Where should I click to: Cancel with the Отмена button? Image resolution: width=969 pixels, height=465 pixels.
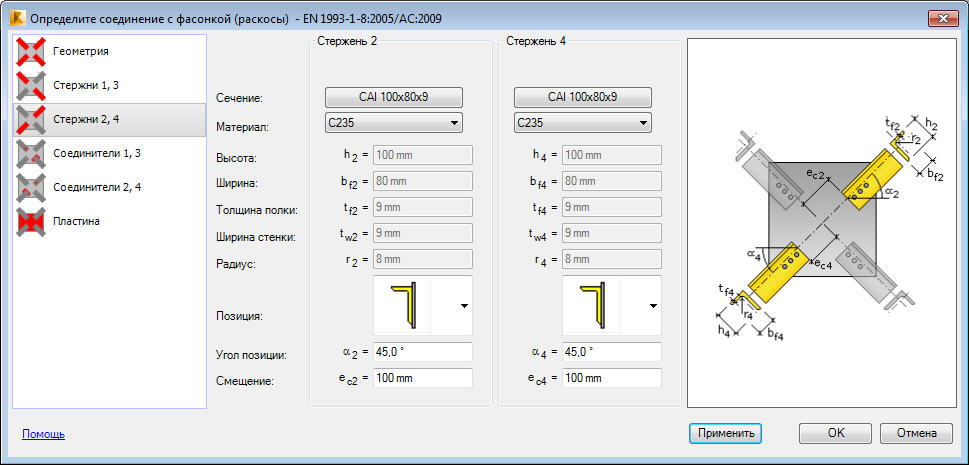[x=916, y=433]
